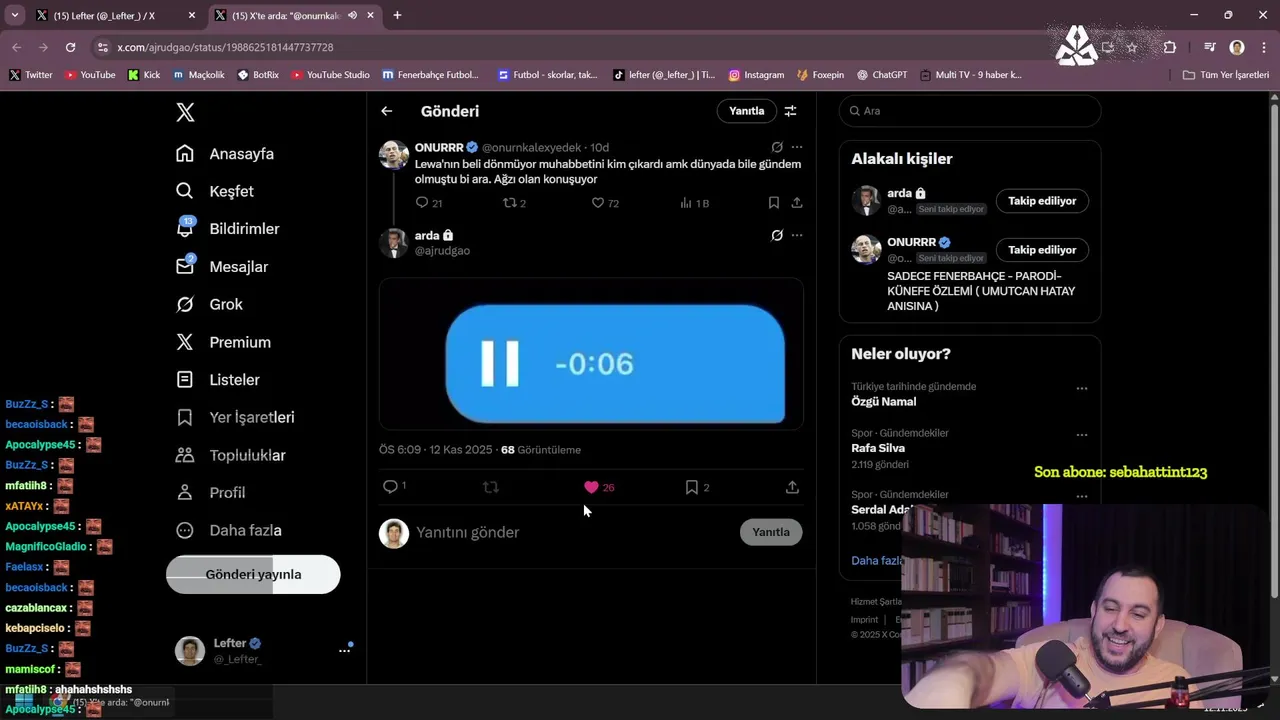Open more options on ONURRR tweet
1280x720 pixels.
797,147
